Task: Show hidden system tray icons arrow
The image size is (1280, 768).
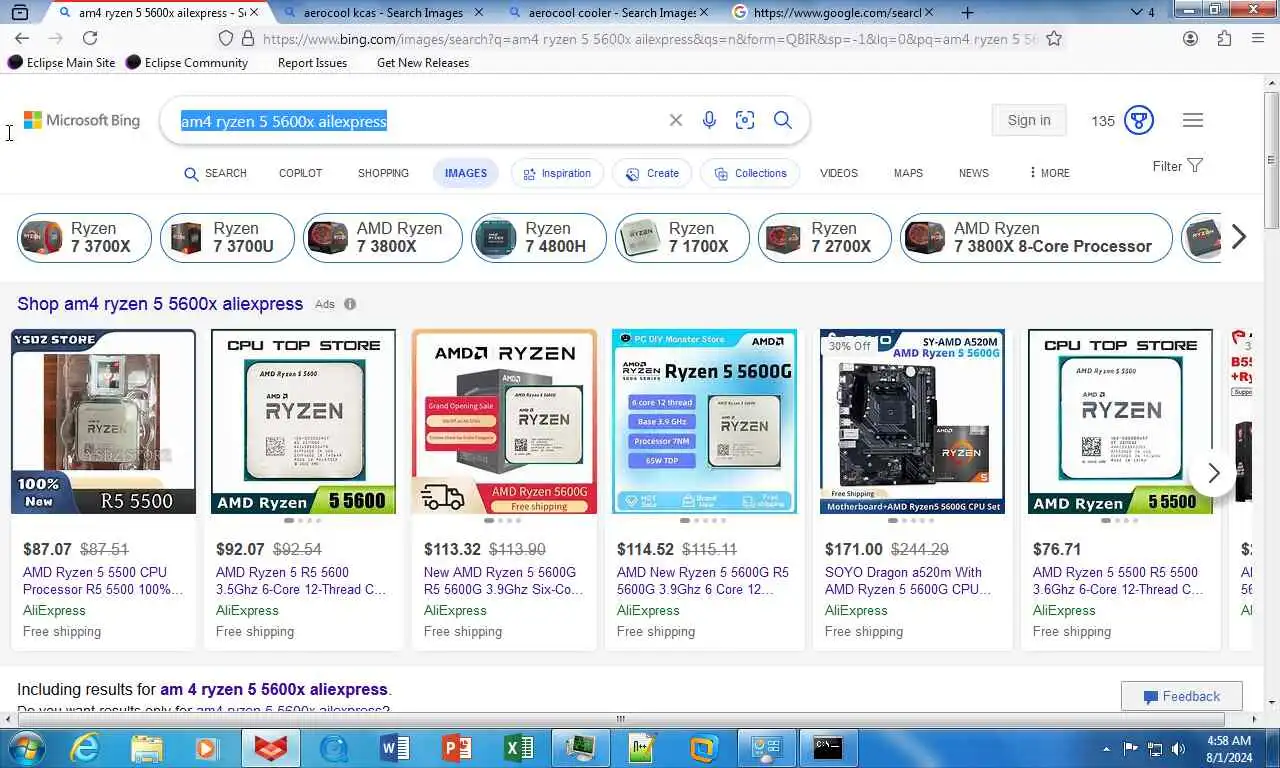Action: 1106,748
